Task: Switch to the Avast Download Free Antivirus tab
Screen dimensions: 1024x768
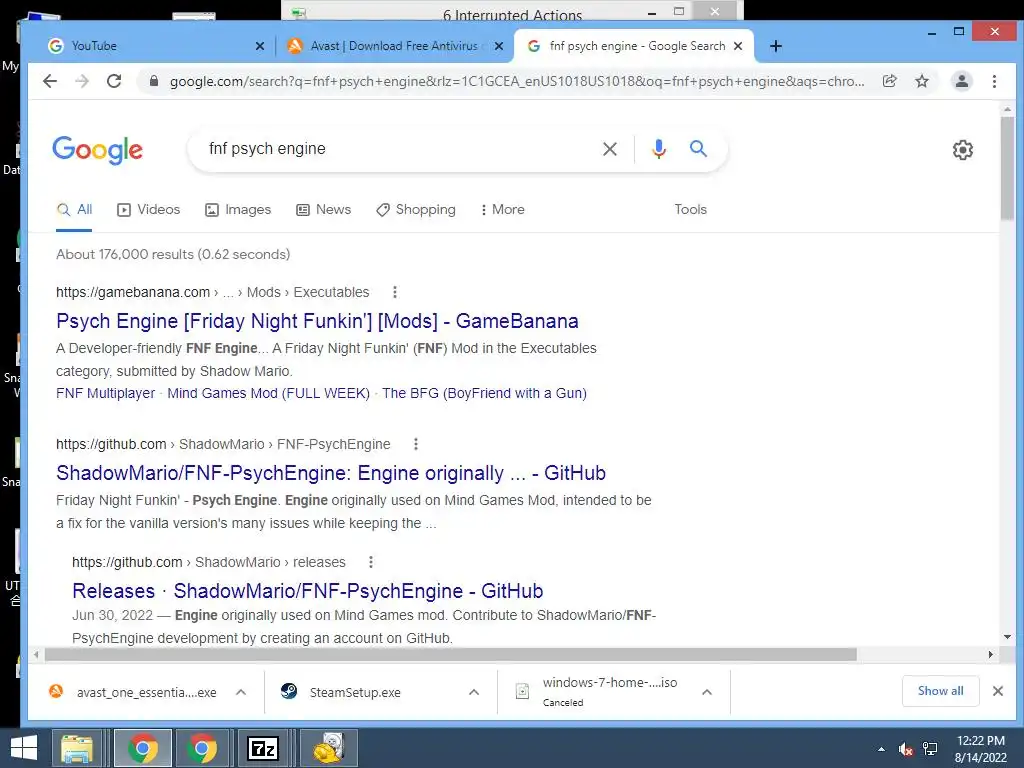Action: point(394,46)
